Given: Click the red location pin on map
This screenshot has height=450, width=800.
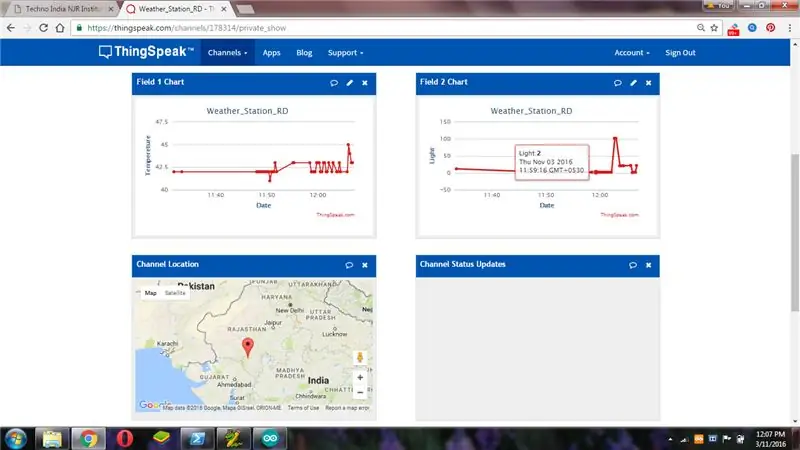Looking at the screenshot, I should [247, 347].
